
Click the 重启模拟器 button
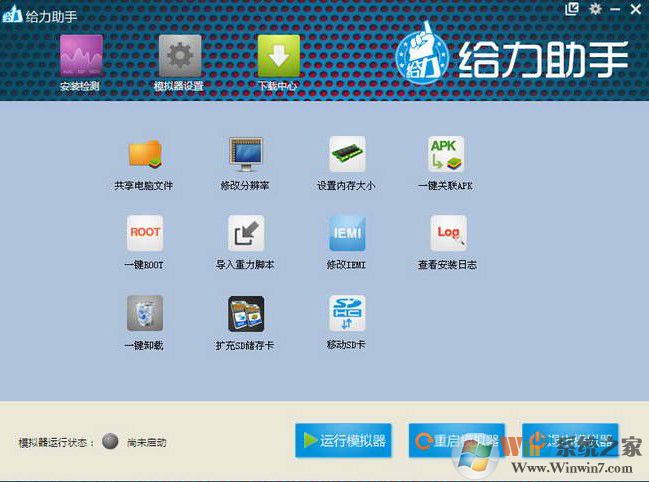coord(457,440)
